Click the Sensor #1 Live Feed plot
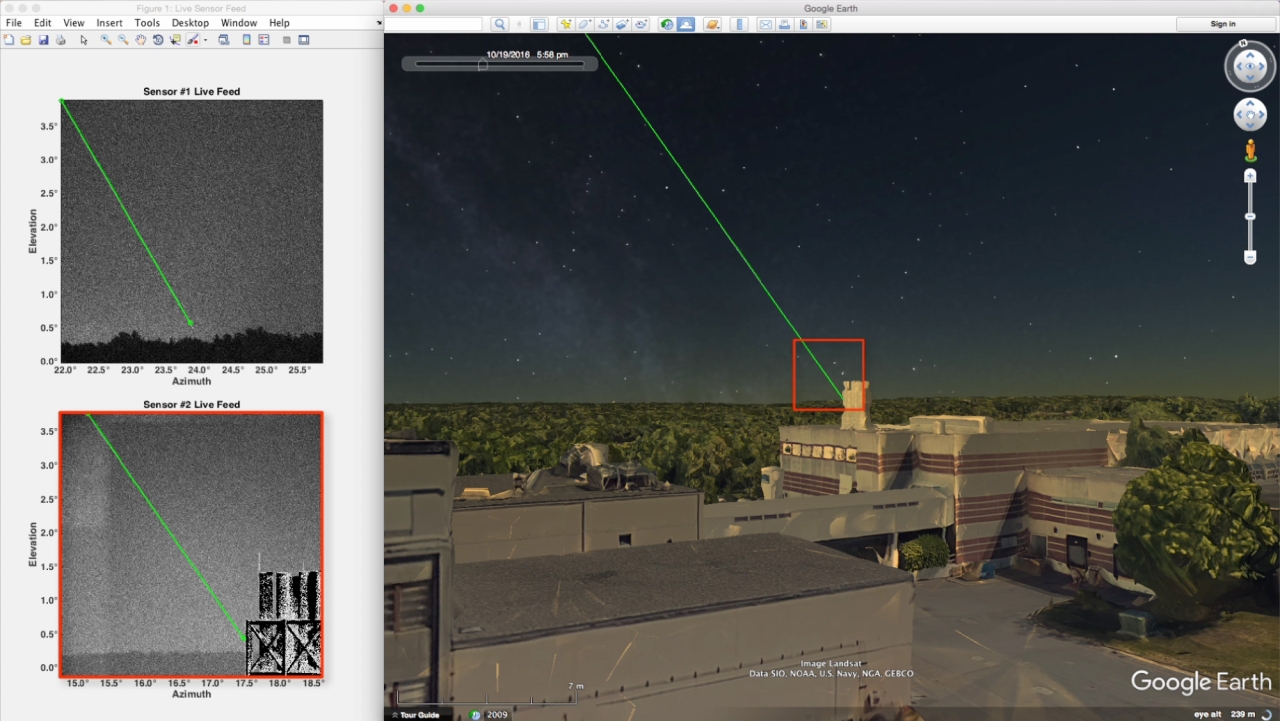 coord(191,231)
